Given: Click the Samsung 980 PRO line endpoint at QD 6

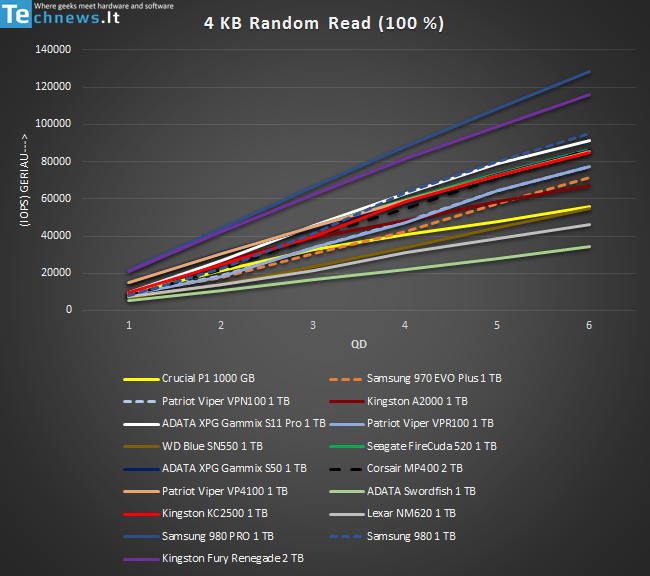Looking at the screenshot, I should pyautogui.click(x=589, y=72).
